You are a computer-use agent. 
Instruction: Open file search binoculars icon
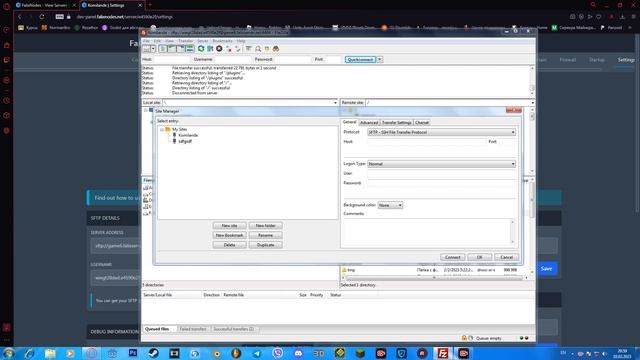point(276,49)
